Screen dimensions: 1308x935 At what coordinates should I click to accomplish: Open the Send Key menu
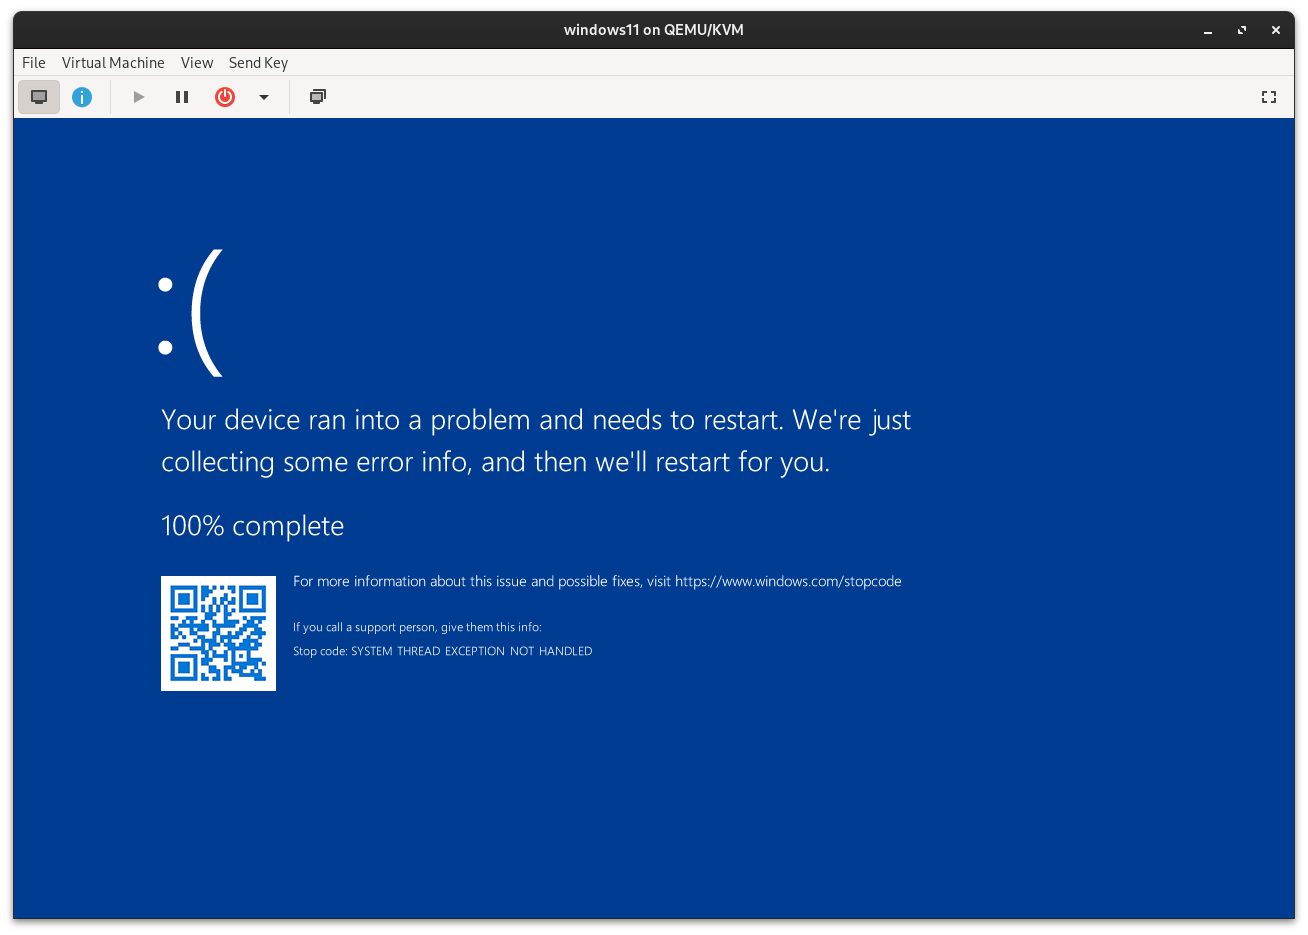[258, 62]
